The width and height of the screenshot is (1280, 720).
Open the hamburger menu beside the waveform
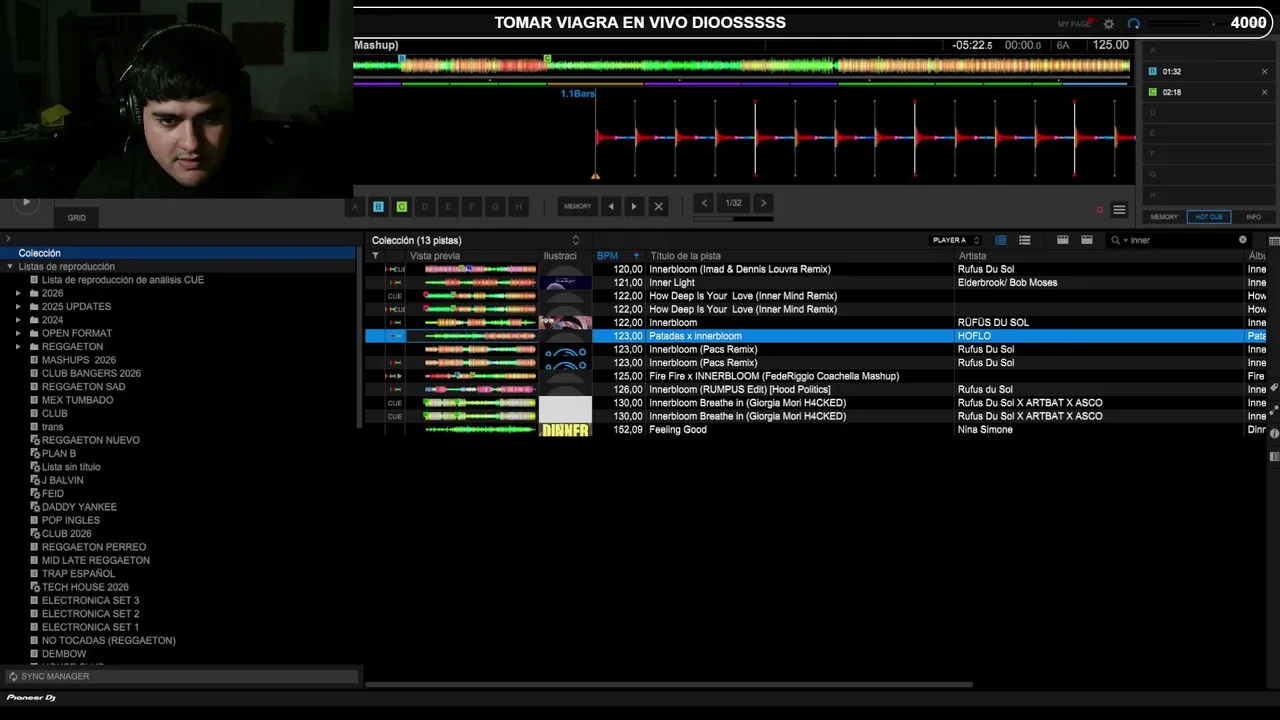pyautogui.click(x=1119, y=210)
